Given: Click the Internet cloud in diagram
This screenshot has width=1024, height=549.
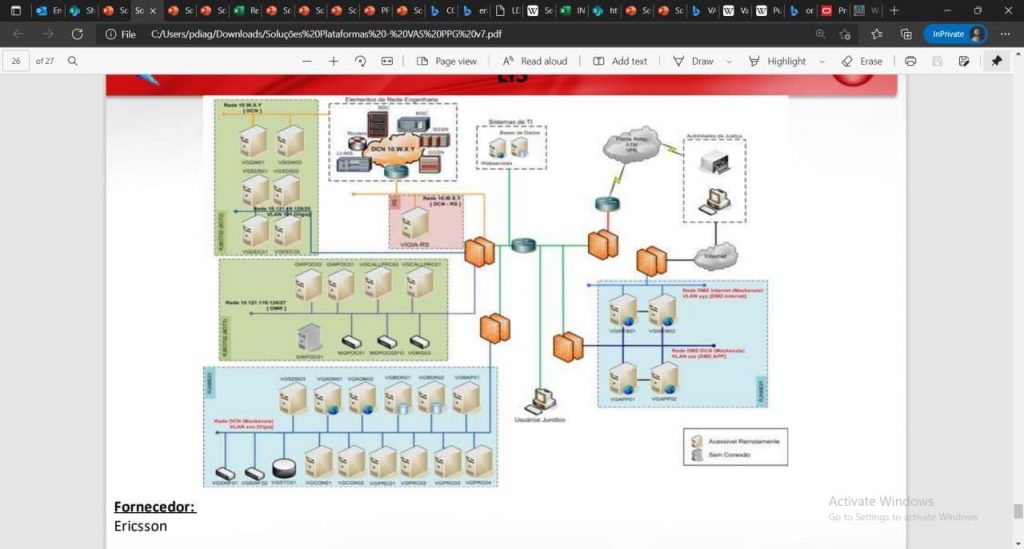Looking at the screenshot, I should (x=715, y=256).
